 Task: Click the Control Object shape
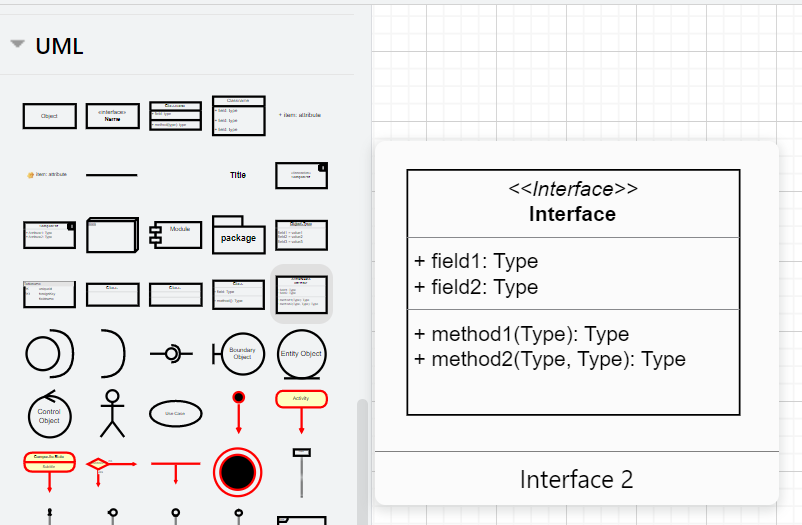pos(48,411)
